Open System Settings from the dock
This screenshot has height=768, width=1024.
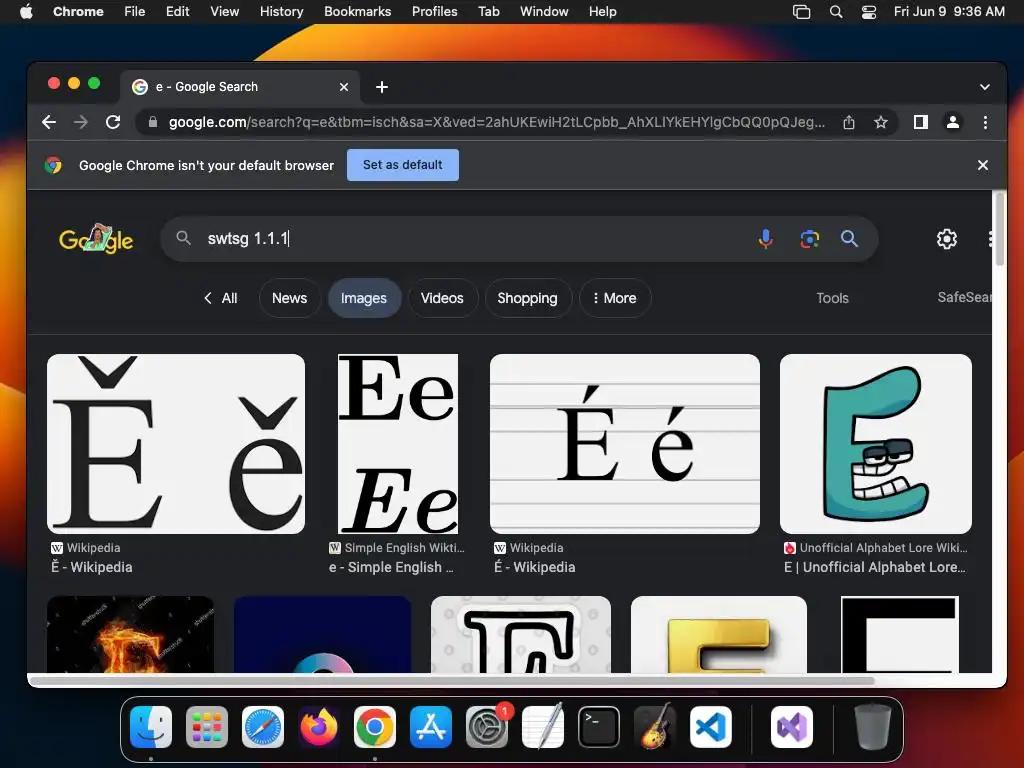pyautogui.click(x=487, y=727)
